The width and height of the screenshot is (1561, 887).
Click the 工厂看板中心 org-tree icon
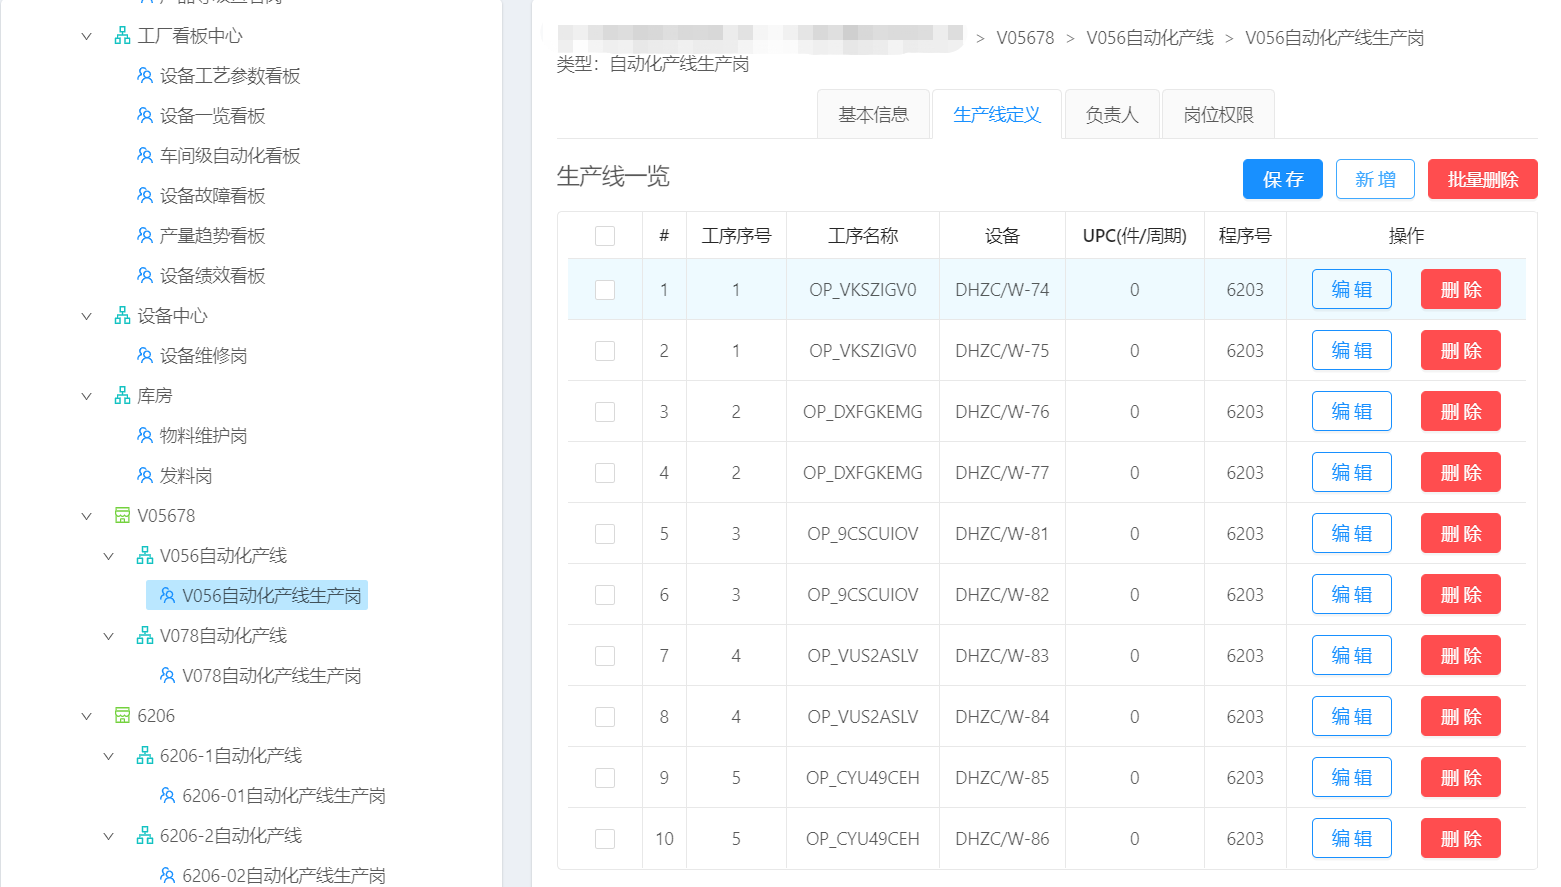point(122,36)
